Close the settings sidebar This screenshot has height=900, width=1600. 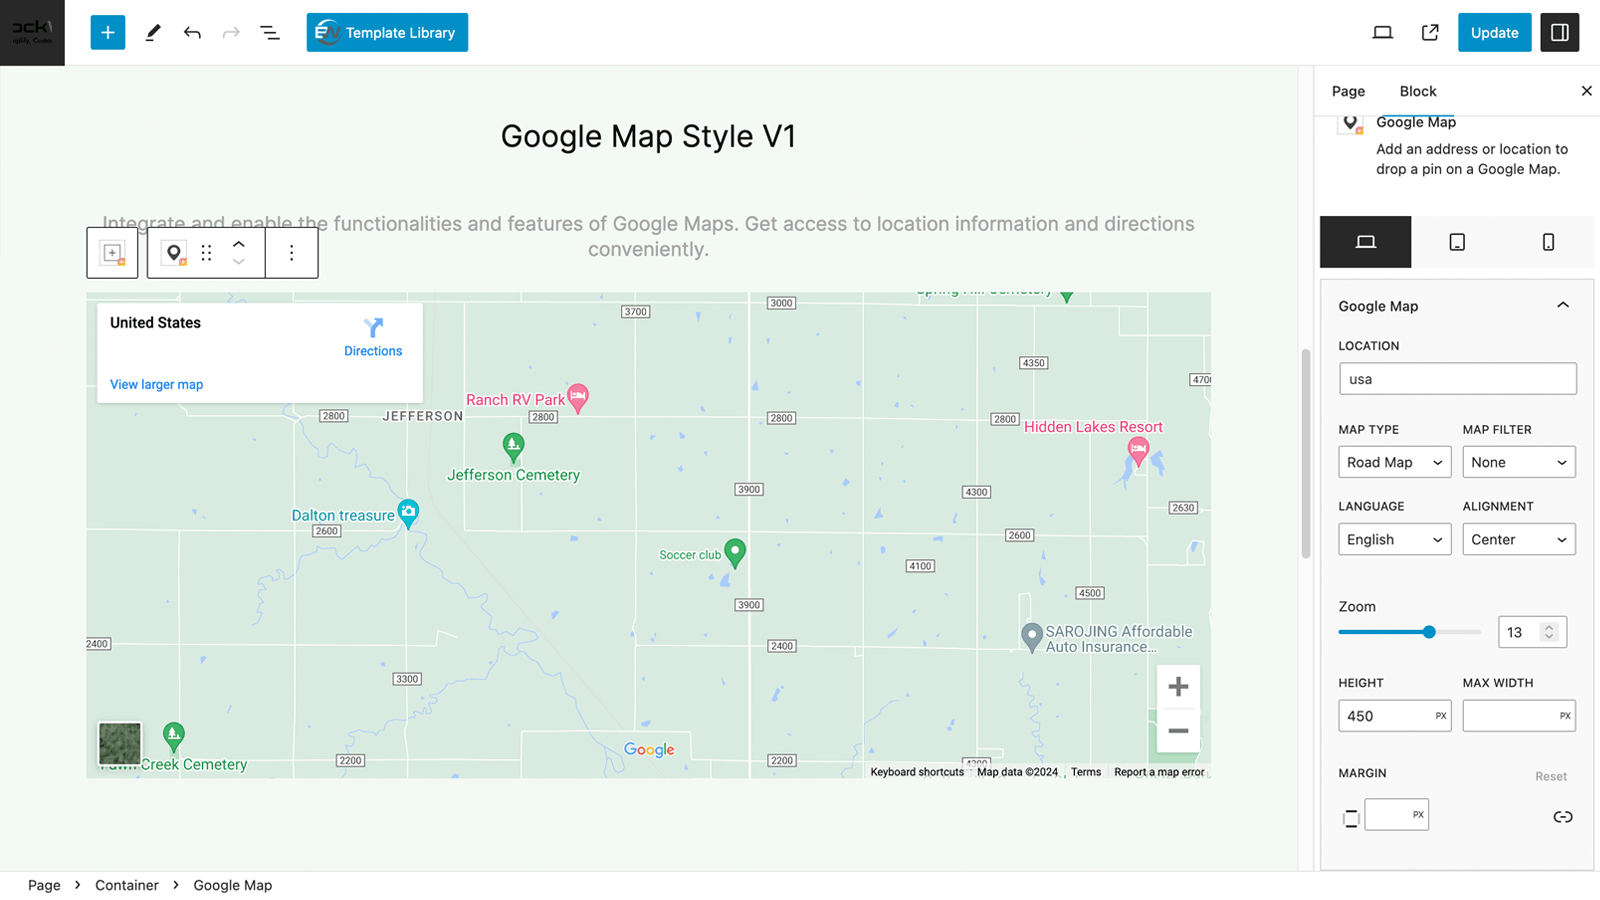point(1586,91)
